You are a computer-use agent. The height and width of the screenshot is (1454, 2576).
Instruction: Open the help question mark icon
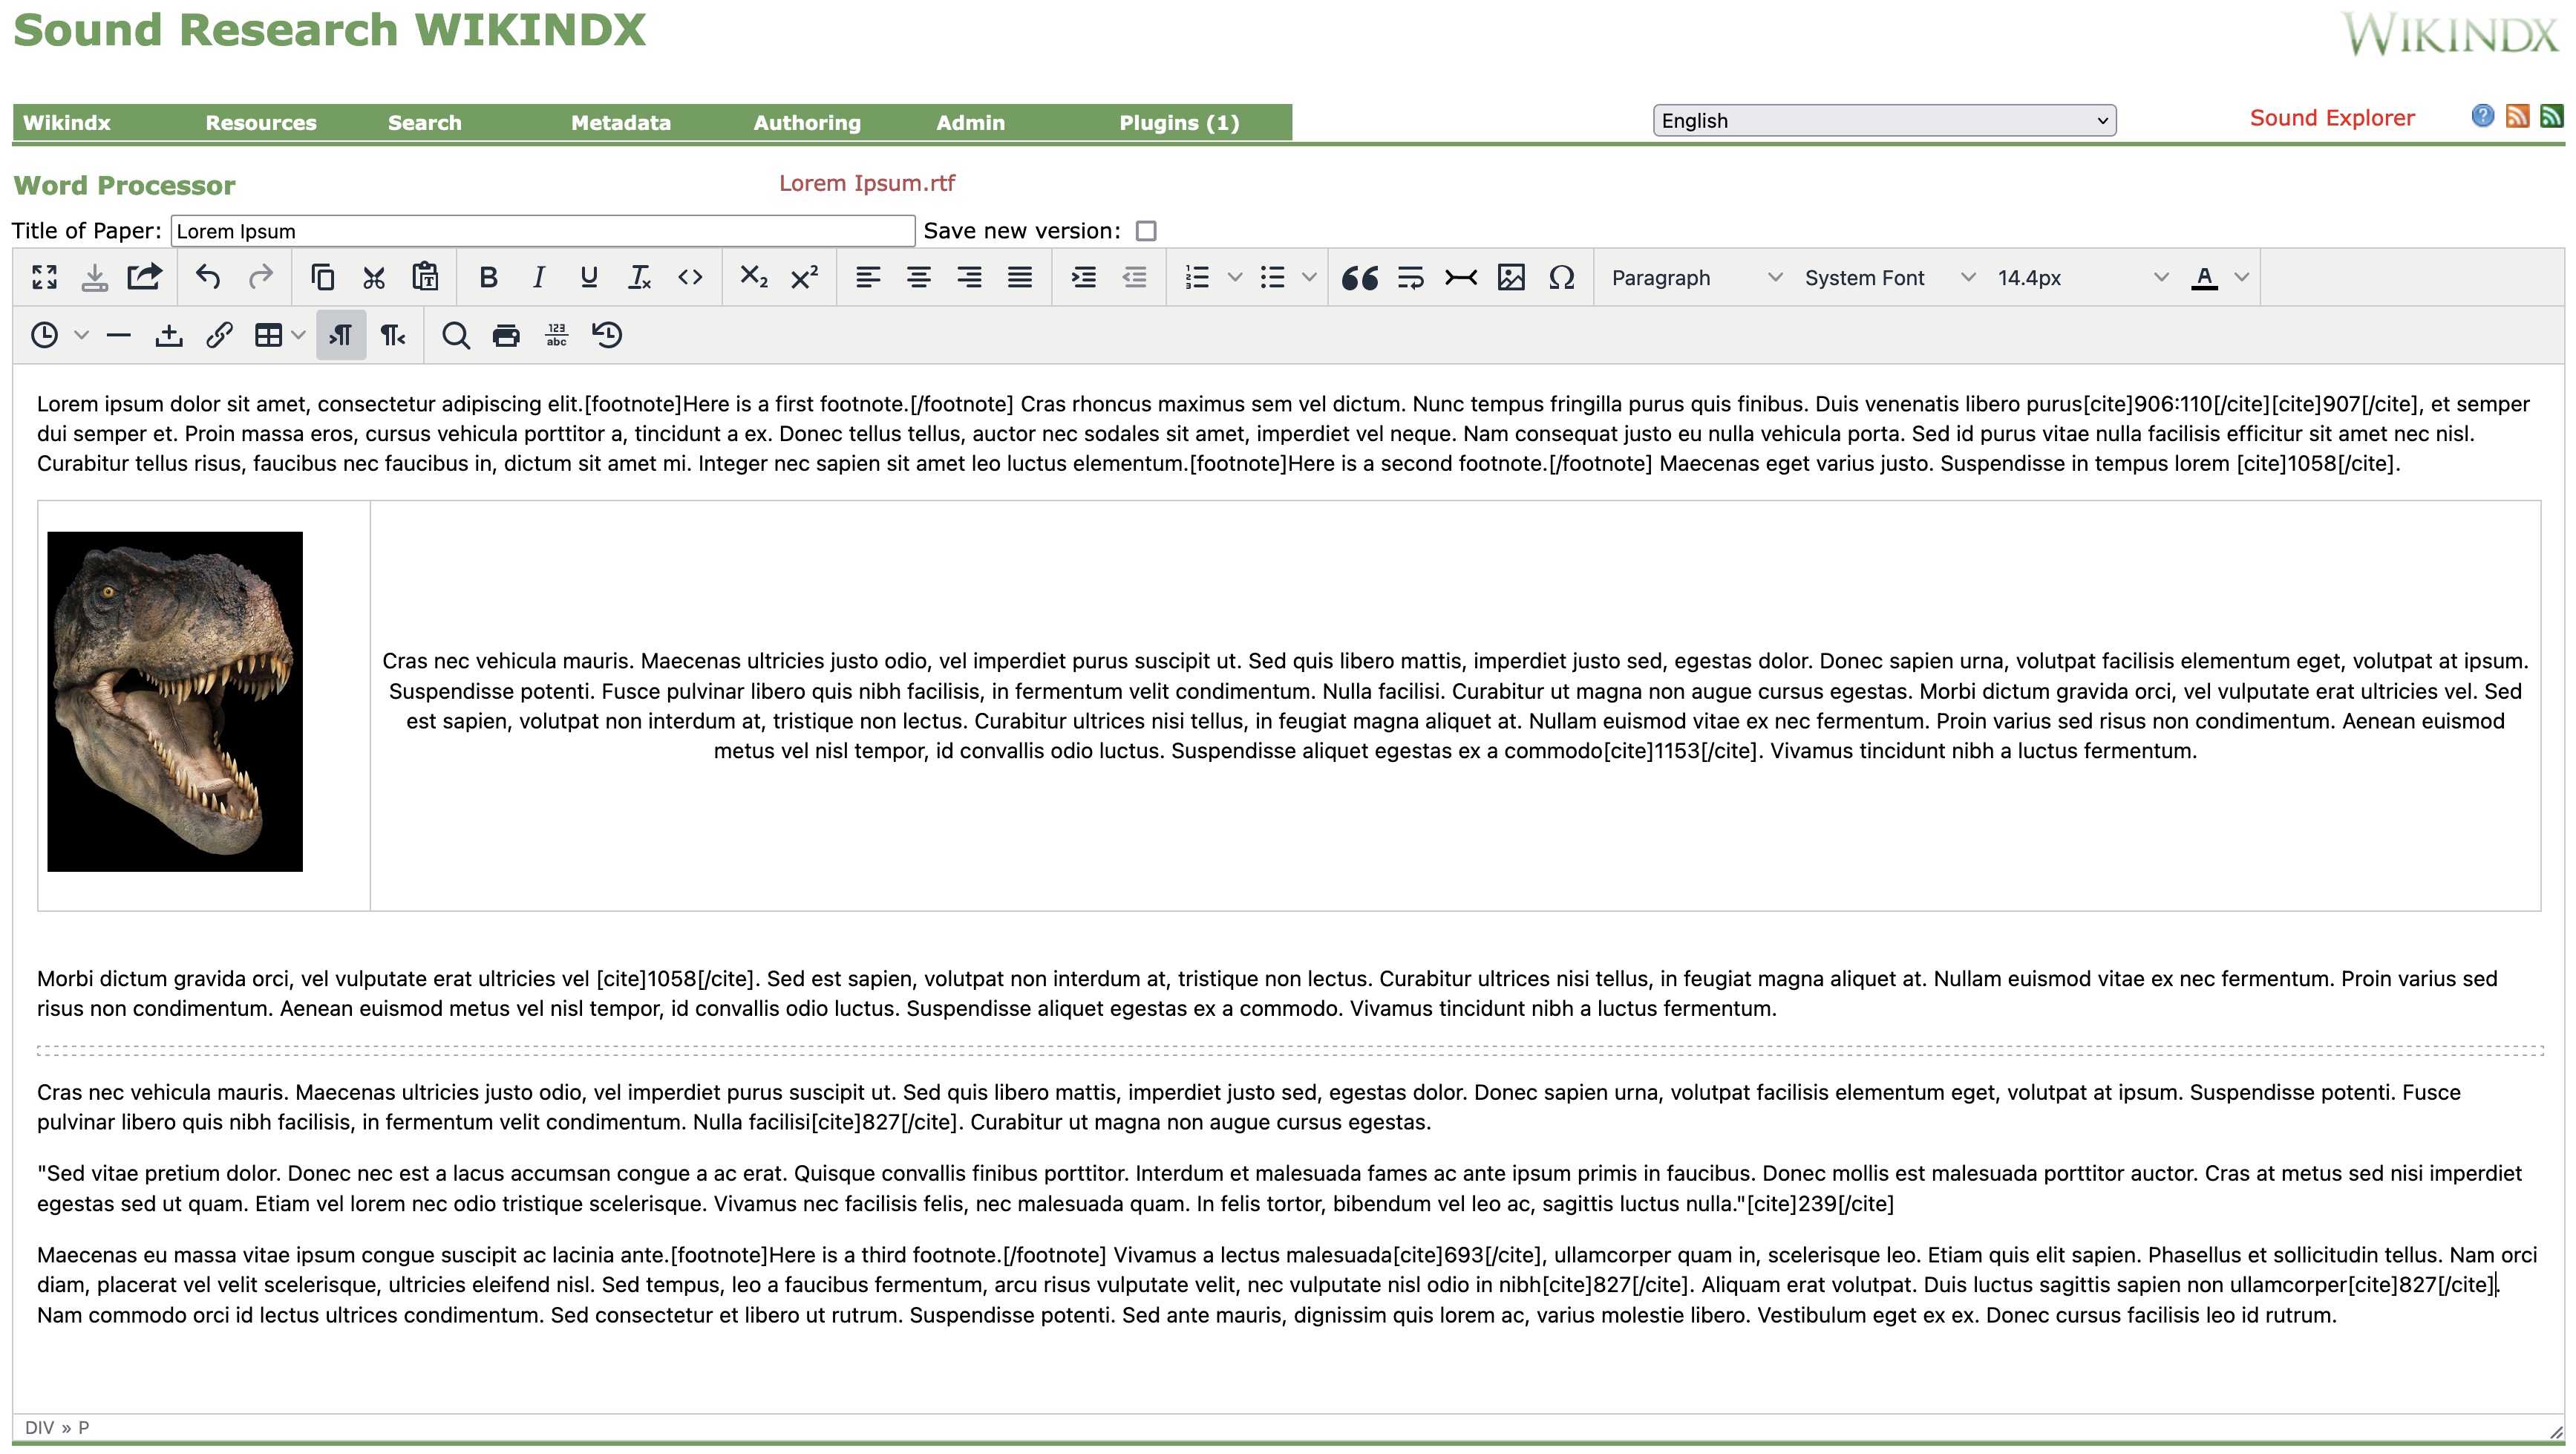[2483, 116]
